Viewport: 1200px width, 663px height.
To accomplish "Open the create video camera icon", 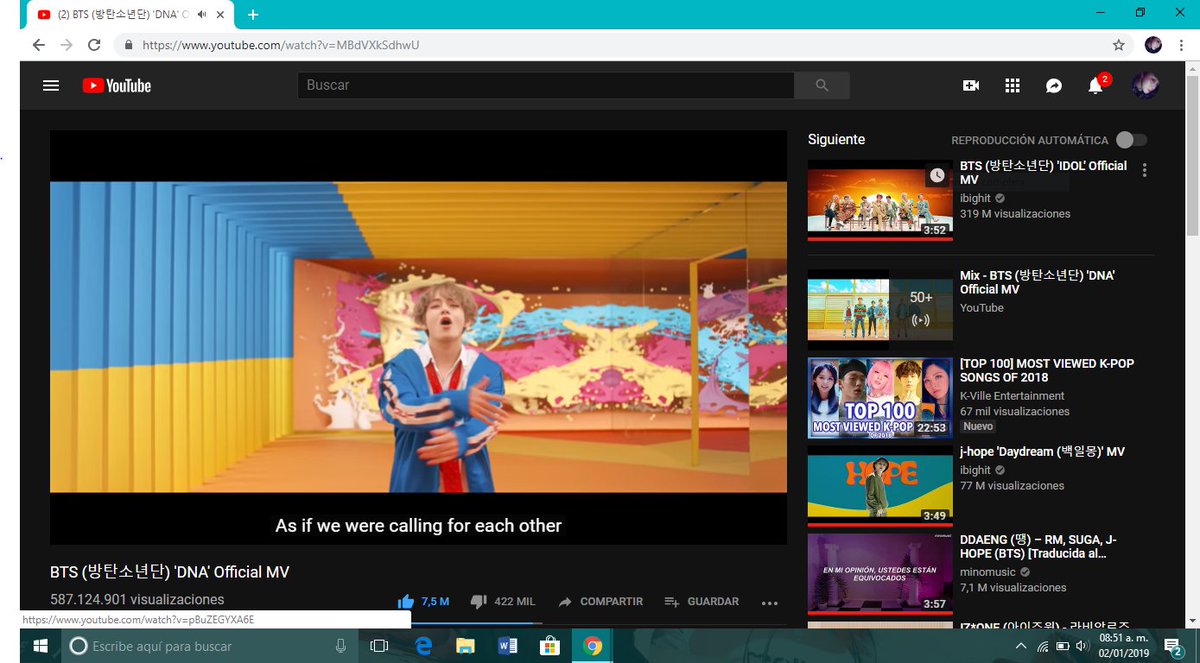I will pyautogui.click(x=970, y=86).
